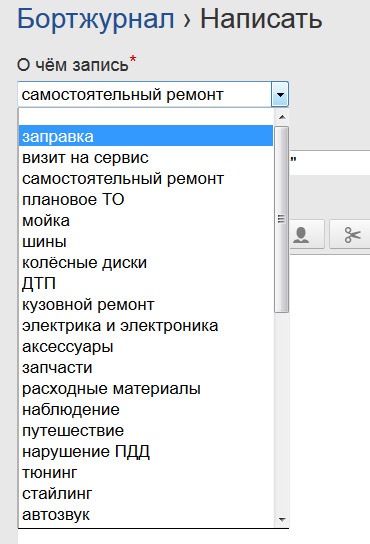
Task: Choose наблюдение option
Action: [146, 409]
